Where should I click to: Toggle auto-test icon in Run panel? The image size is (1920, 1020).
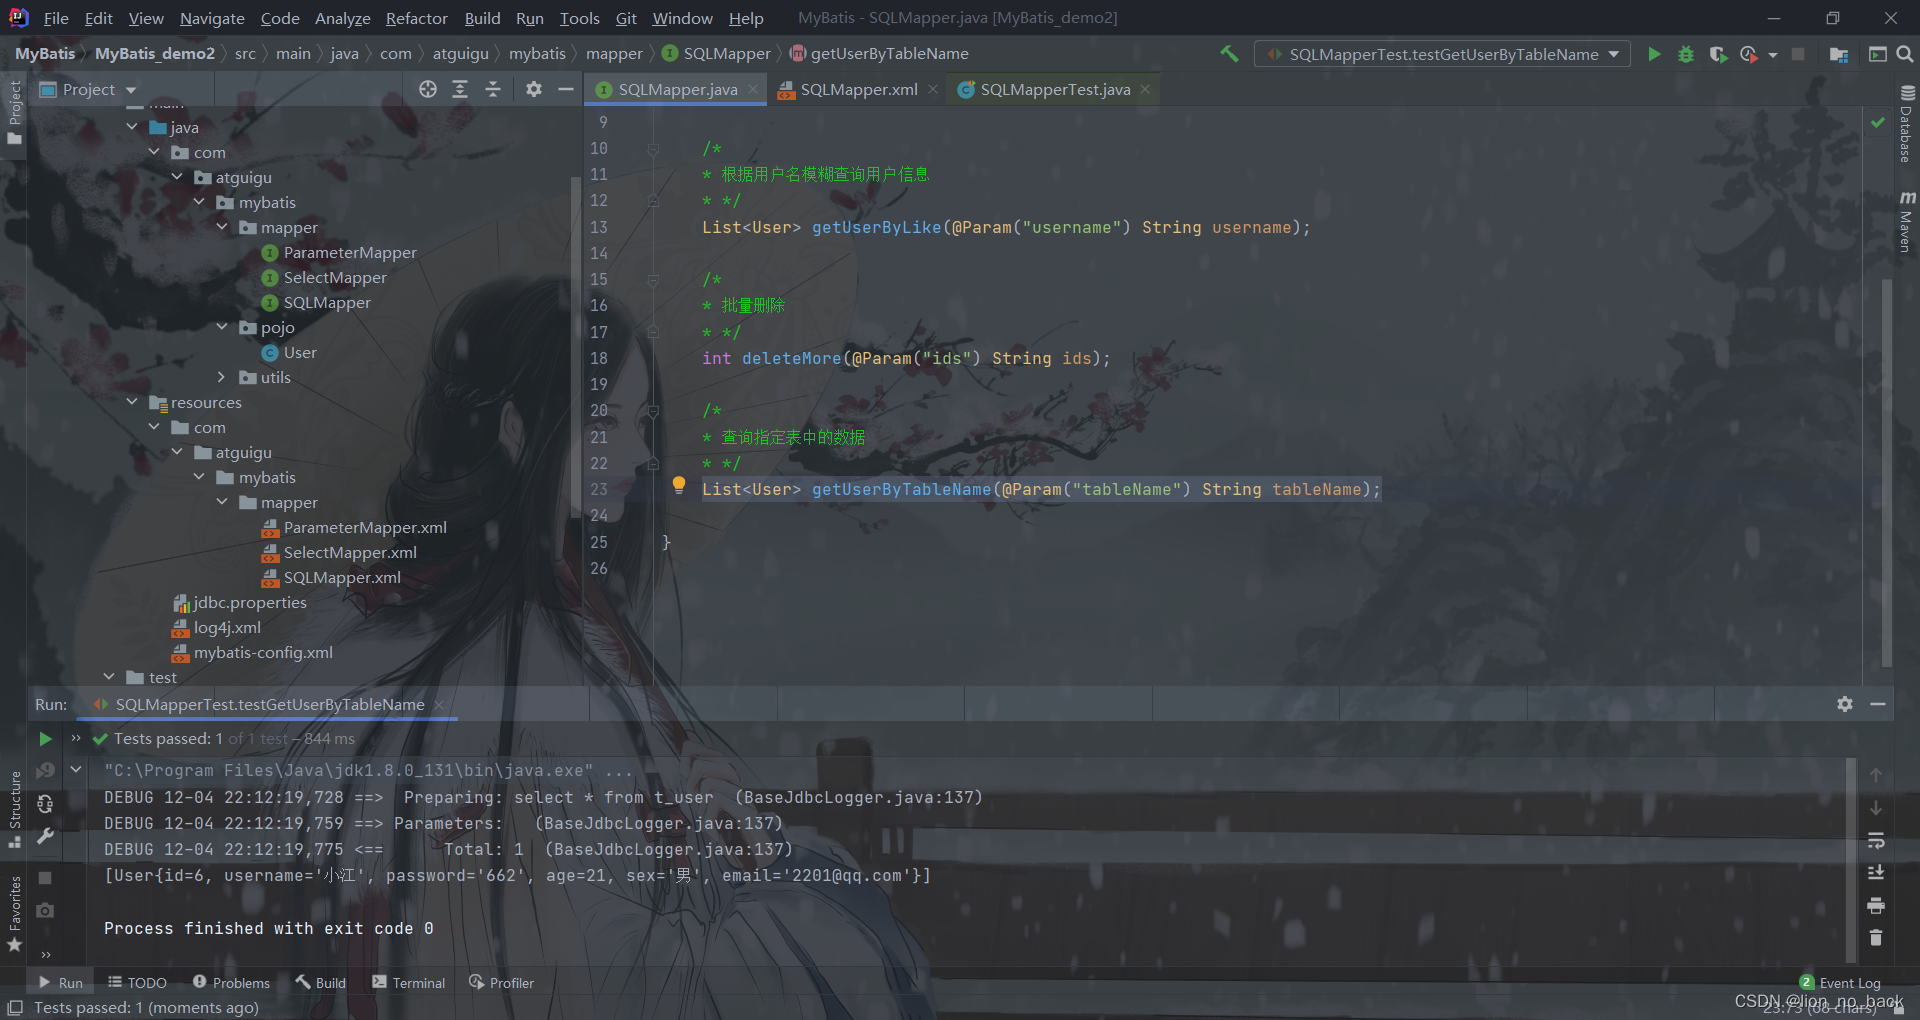45,804
